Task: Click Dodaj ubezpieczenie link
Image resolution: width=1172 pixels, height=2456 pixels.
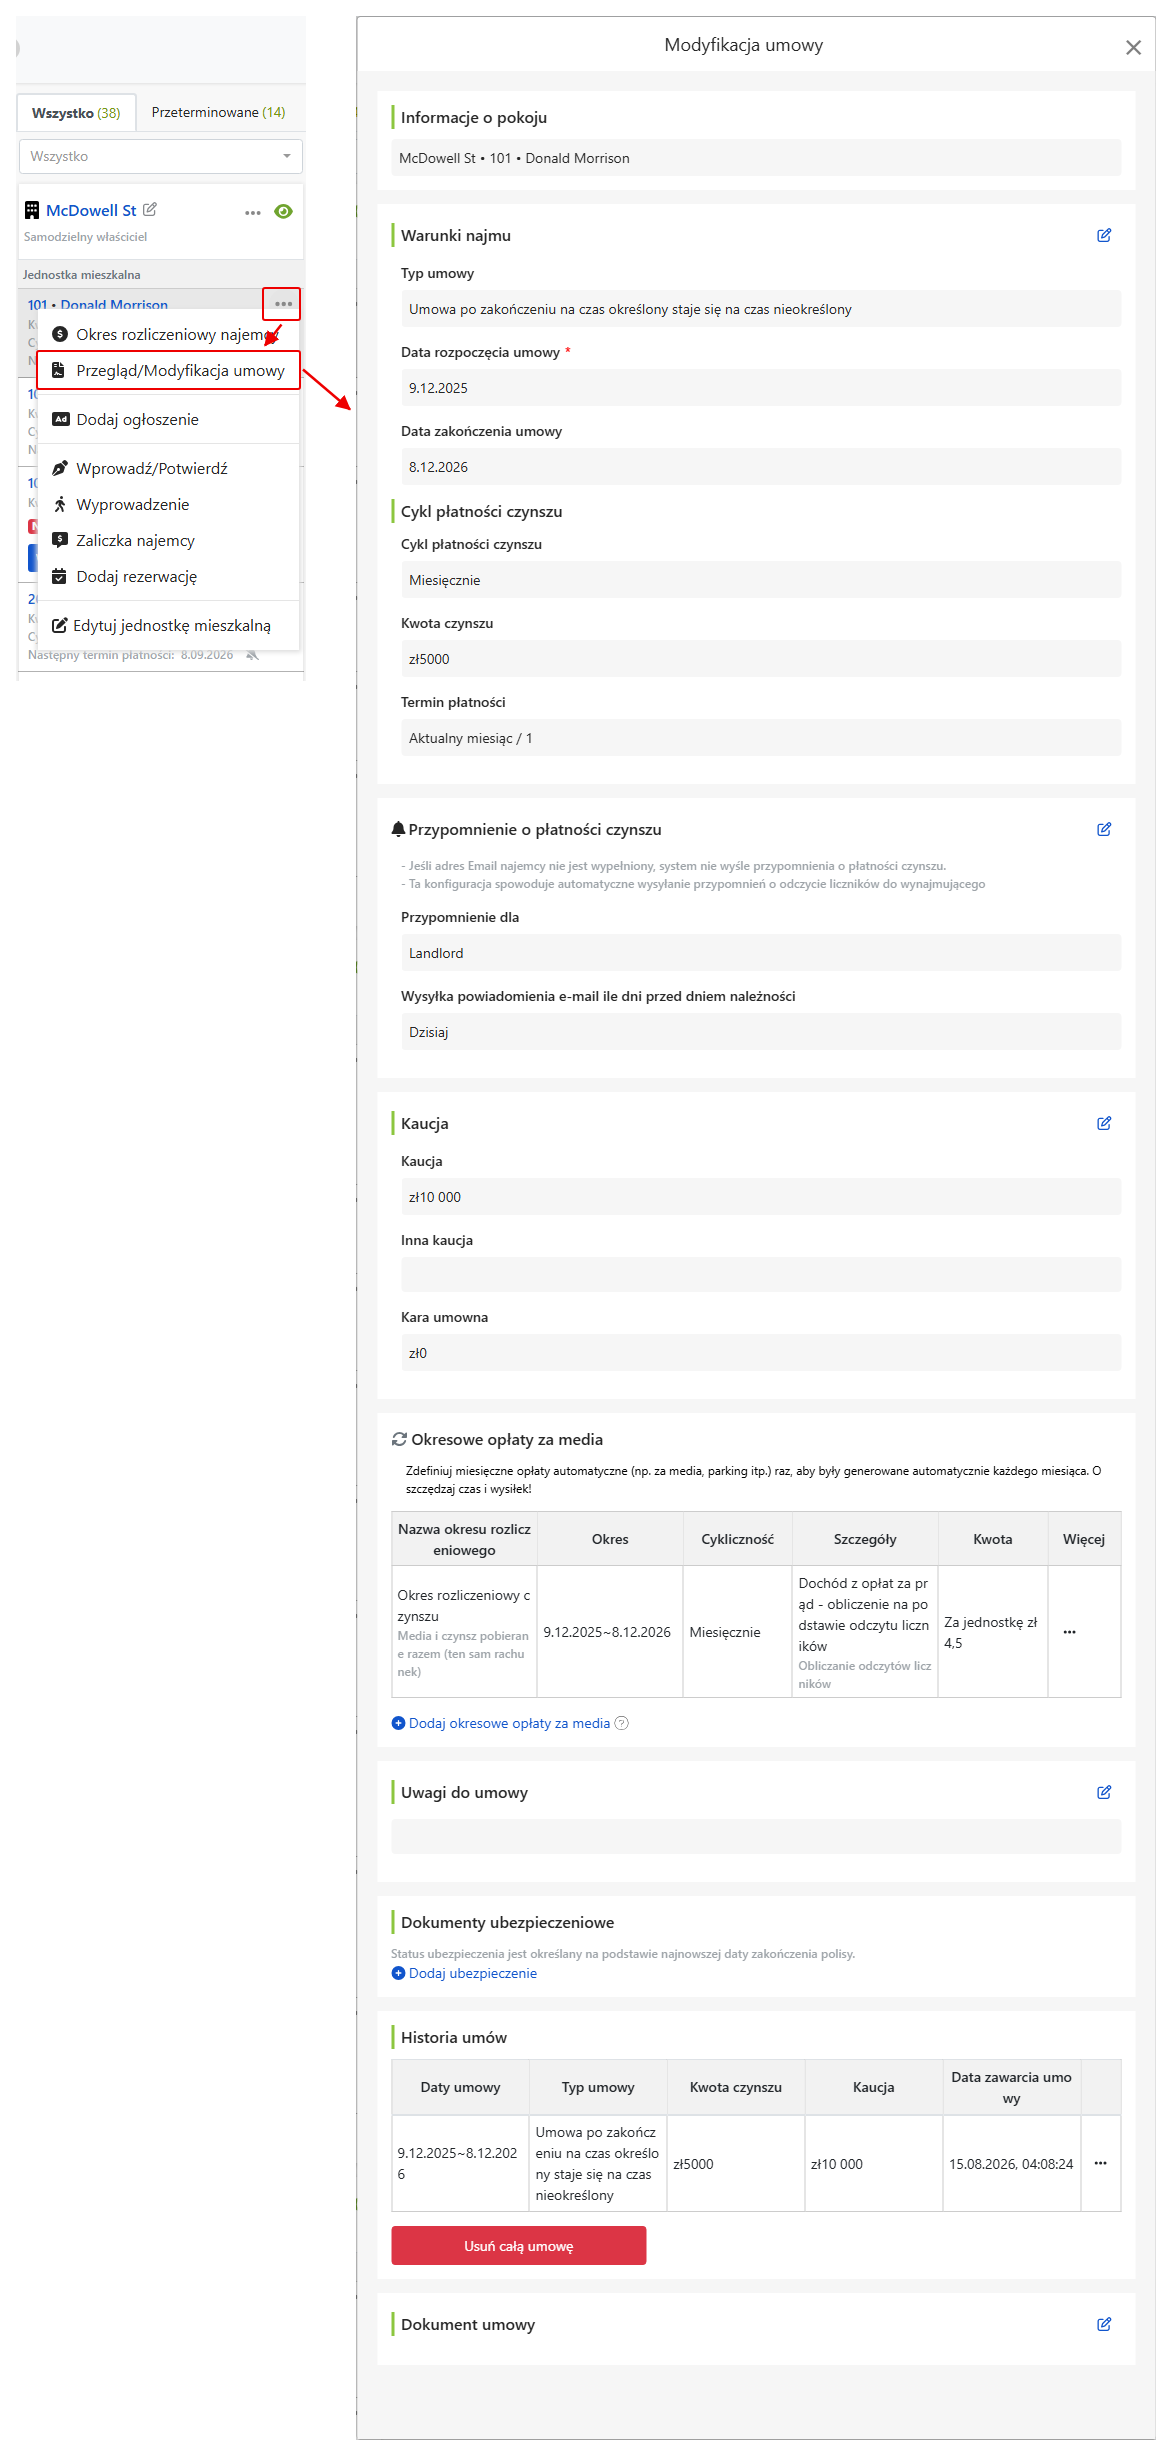Action: (x=464, y=1973)
